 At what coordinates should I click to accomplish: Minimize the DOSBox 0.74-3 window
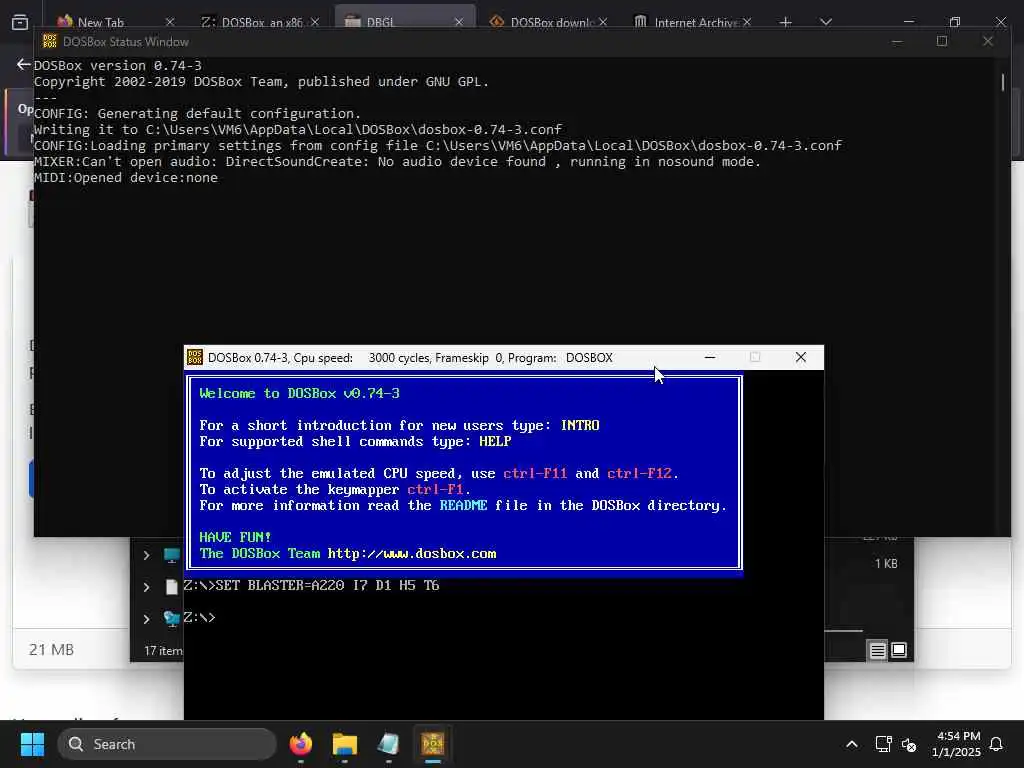coord(710,357)
